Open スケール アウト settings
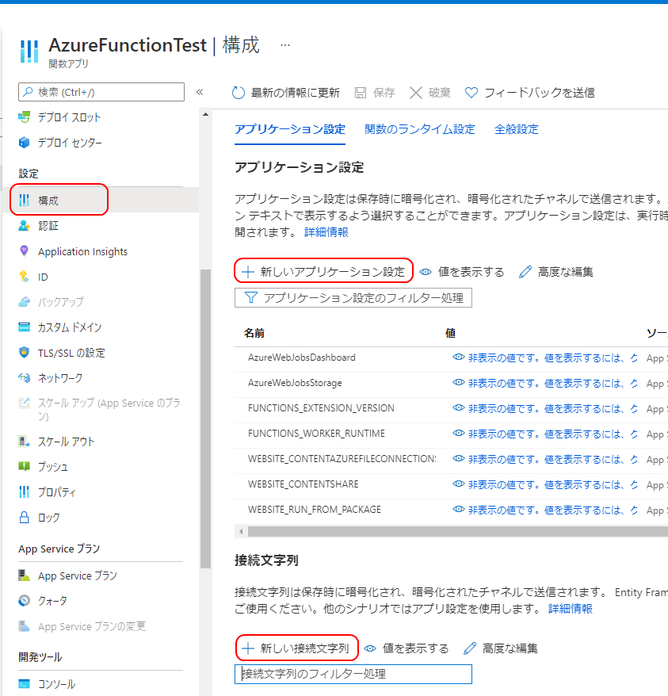Viewport: 668px width, 696px height. (x=56, y=442)
